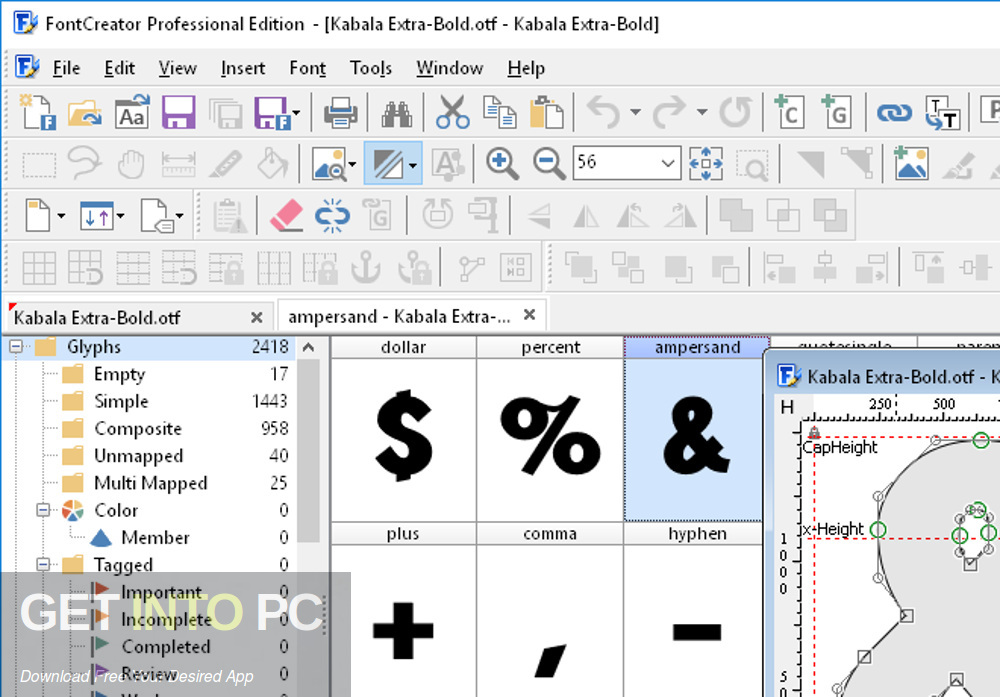The image size is (1000, 697).
Task: Click the glyph tree scrollbar up arrow
Action: (309, 347)
